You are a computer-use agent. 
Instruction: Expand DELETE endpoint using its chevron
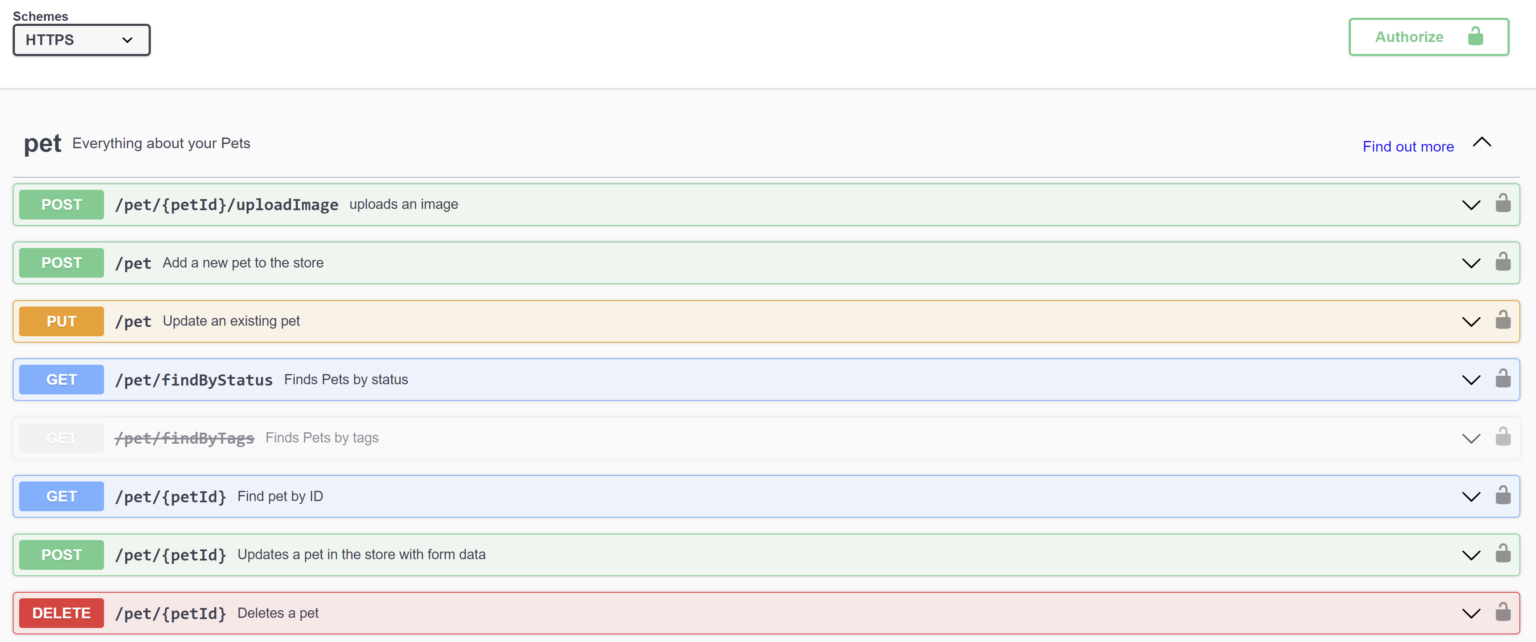[1471, 613]
